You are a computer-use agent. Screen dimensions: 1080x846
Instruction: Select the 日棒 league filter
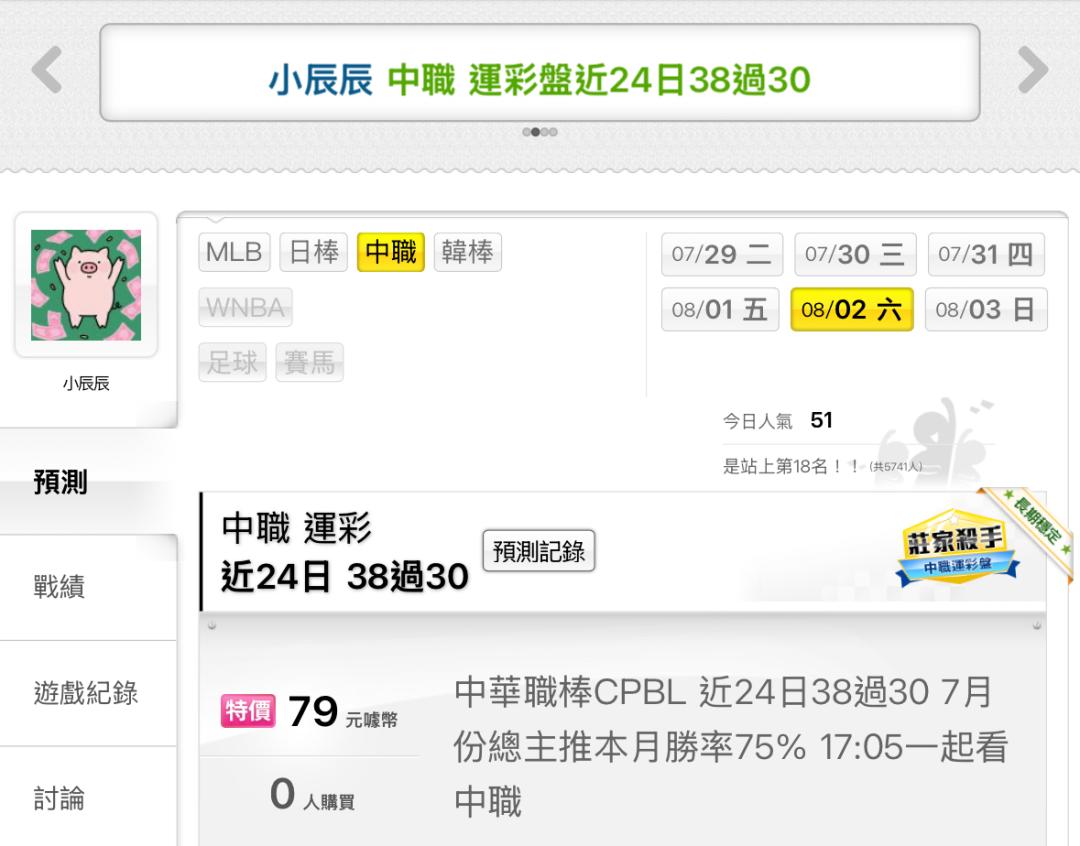coord(313,252)
